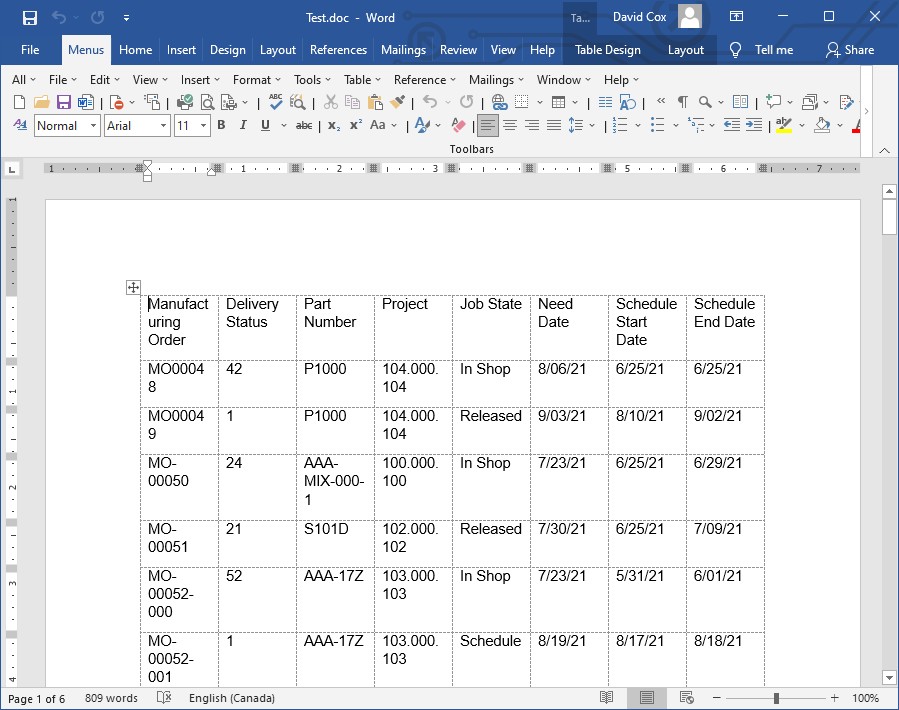Run the Spelling and Grammar check
Viewport: 899px width, 710px height.
pos(276,102)
